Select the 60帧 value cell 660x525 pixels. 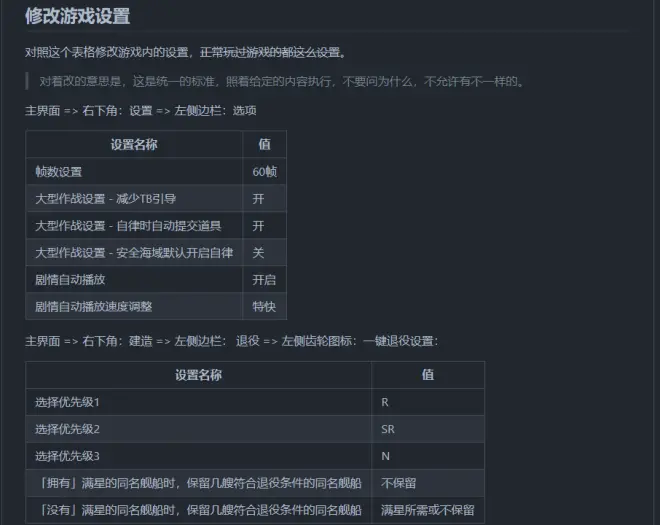[x=264, y=171]
